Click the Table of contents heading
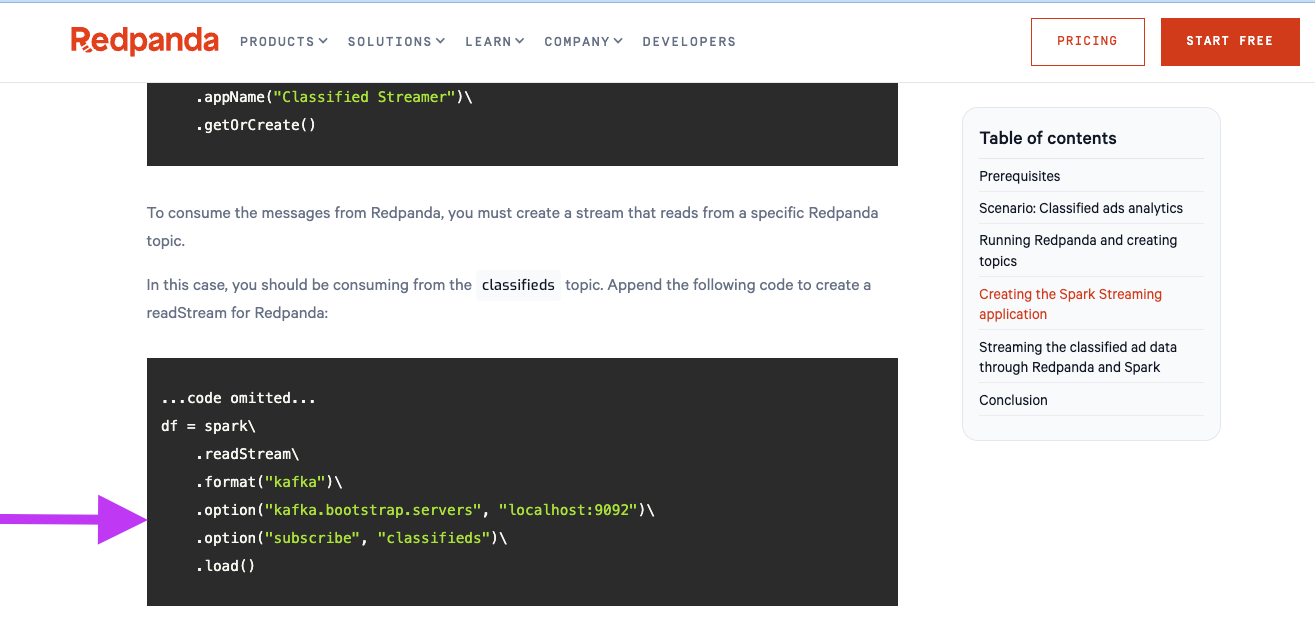 [x=1047, y=138]
